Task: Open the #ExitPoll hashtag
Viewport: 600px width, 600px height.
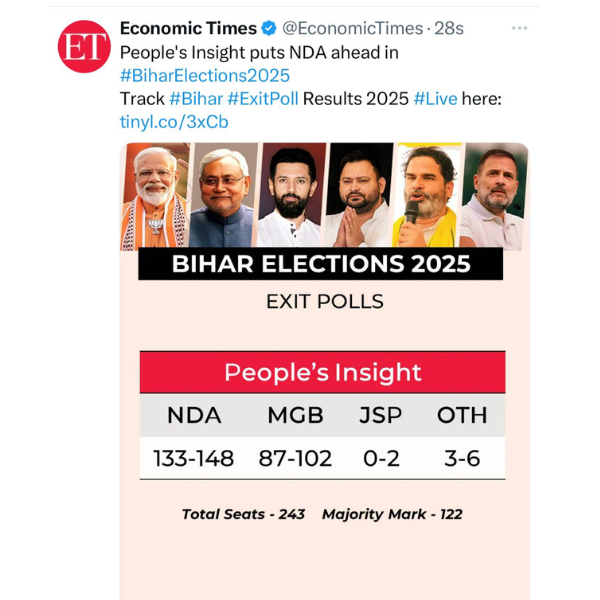Action: coord(263,98)
